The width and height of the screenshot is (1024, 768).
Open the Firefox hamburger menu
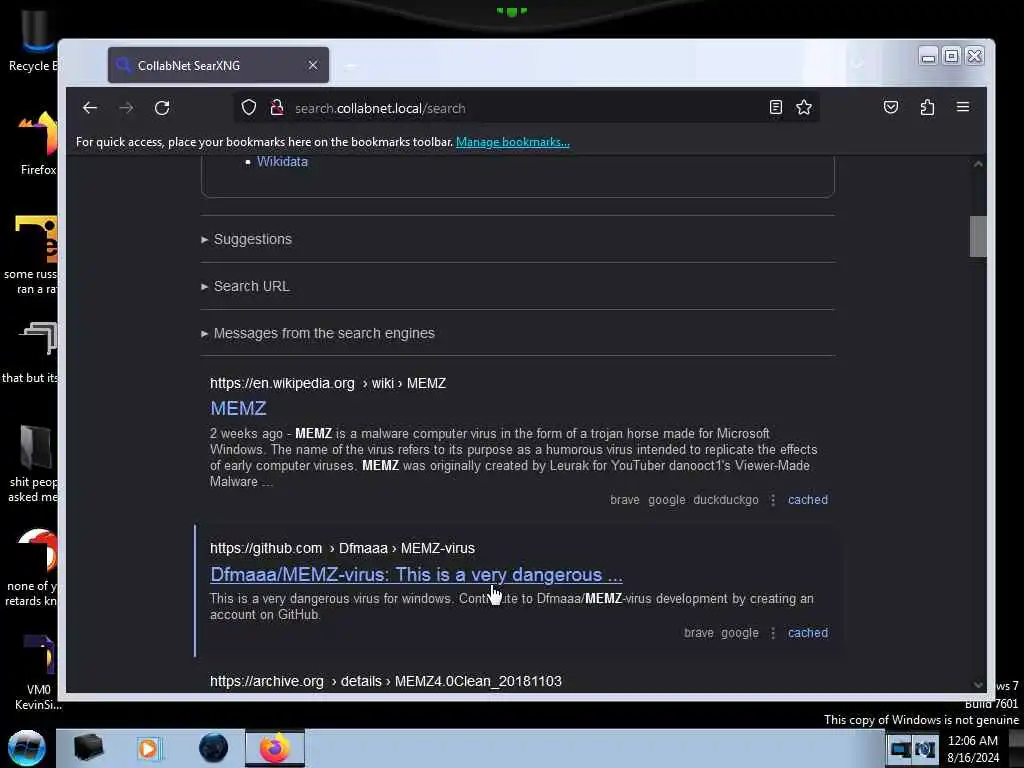[963, 107]
